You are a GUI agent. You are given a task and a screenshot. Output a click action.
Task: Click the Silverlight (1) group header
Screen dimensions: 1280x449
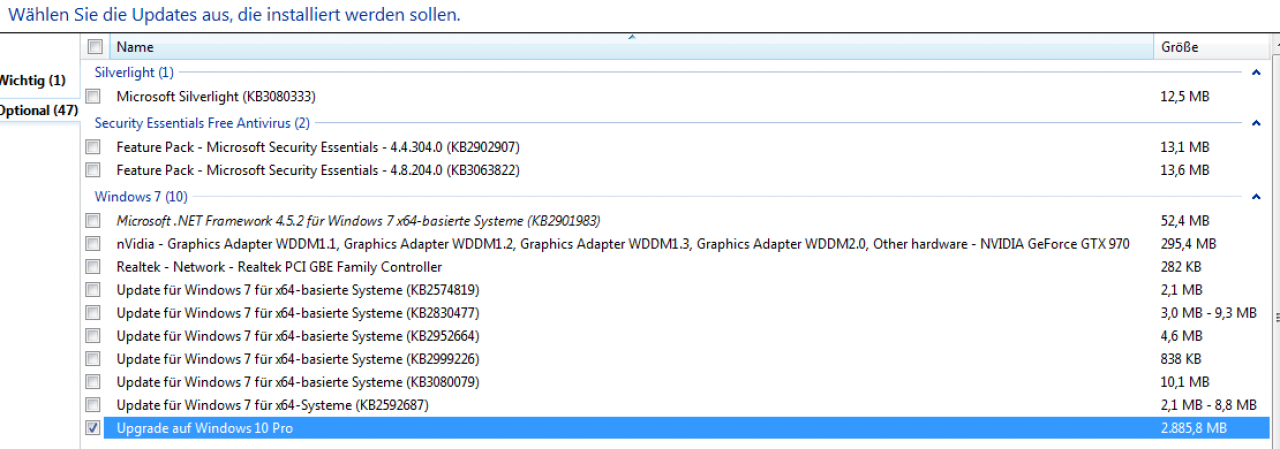pyautogui.click(x=134, y=72)
